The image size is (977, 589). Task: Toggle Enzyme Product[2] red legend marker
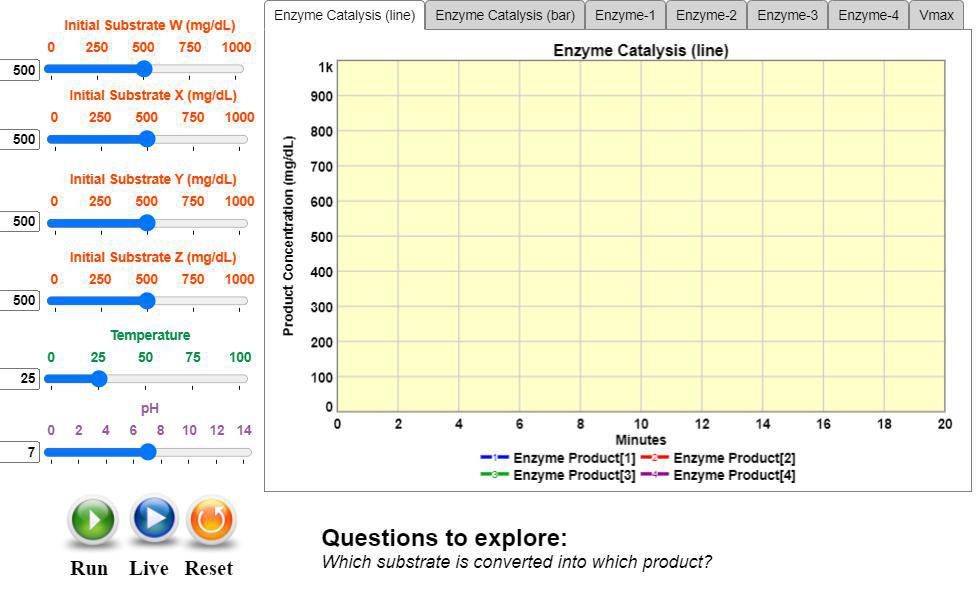point(655,458)
